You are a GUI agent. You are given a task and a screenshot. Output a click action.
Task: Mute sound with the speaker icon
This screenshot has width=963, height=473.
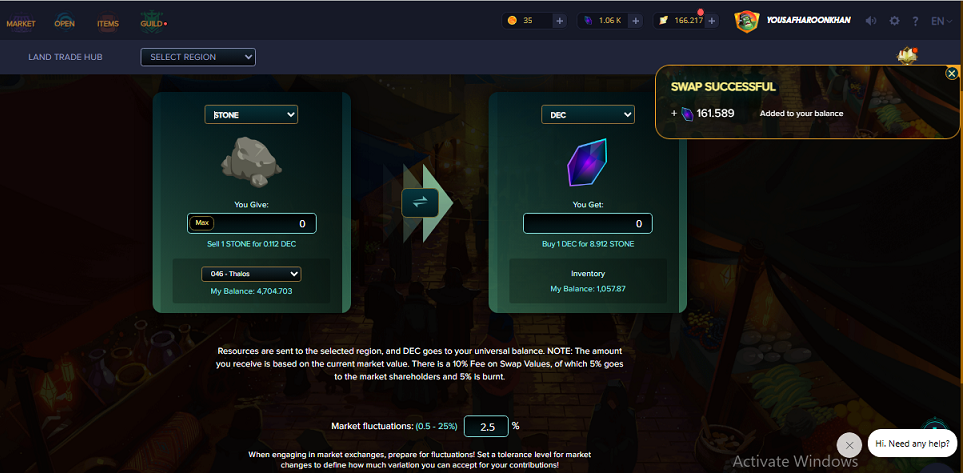point(871,21)
